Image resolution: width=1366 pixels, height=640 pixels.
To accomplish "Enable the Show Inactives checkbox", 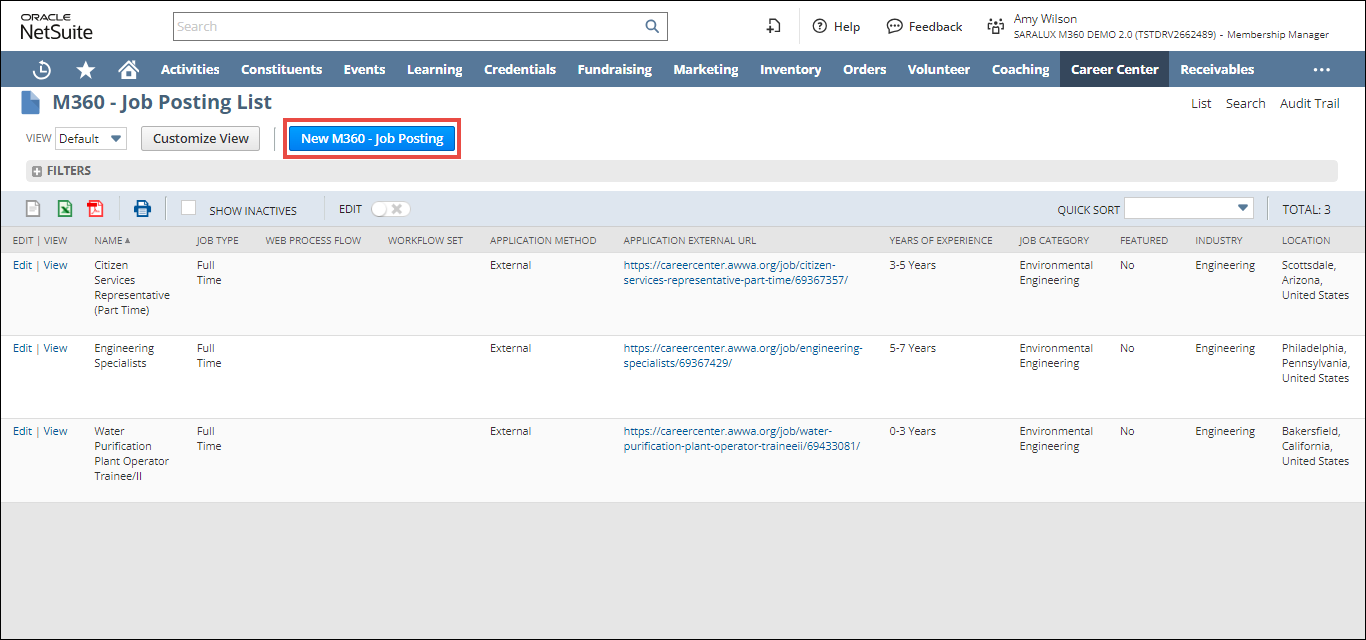I will coord(188,208).
